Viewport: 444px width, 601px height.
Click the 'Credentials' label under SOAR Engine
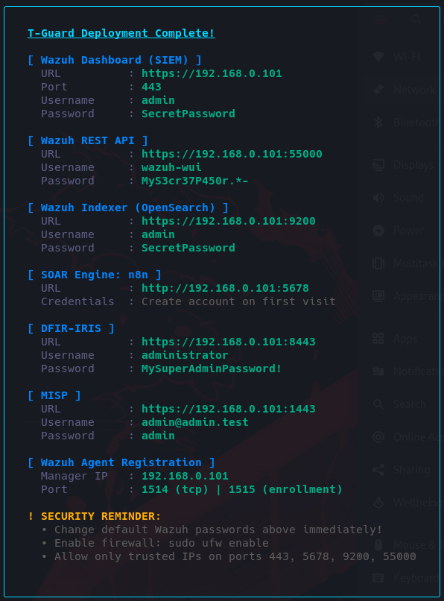tap(77, 302)
